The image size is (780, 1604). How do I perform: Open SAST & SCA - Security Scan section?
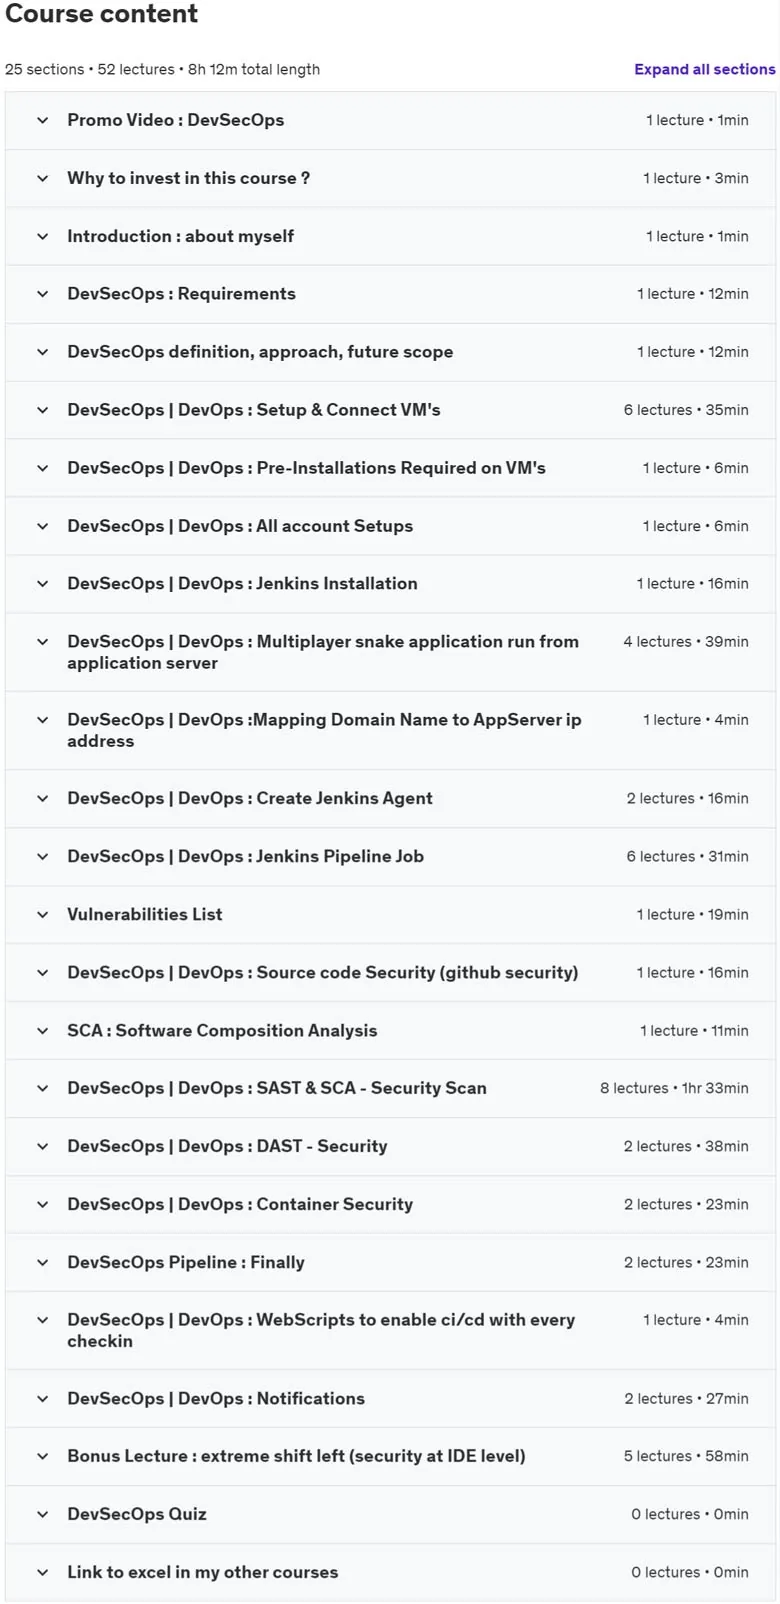[x=390, y=1088]
